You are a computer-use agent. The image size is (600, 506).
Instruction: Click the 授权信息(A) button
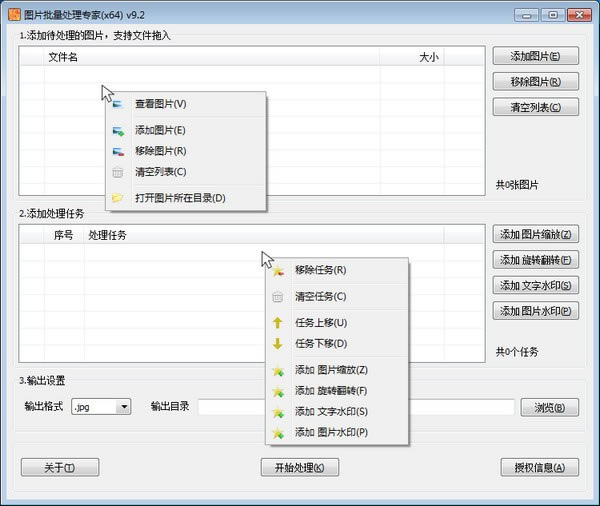pos(539,467)
